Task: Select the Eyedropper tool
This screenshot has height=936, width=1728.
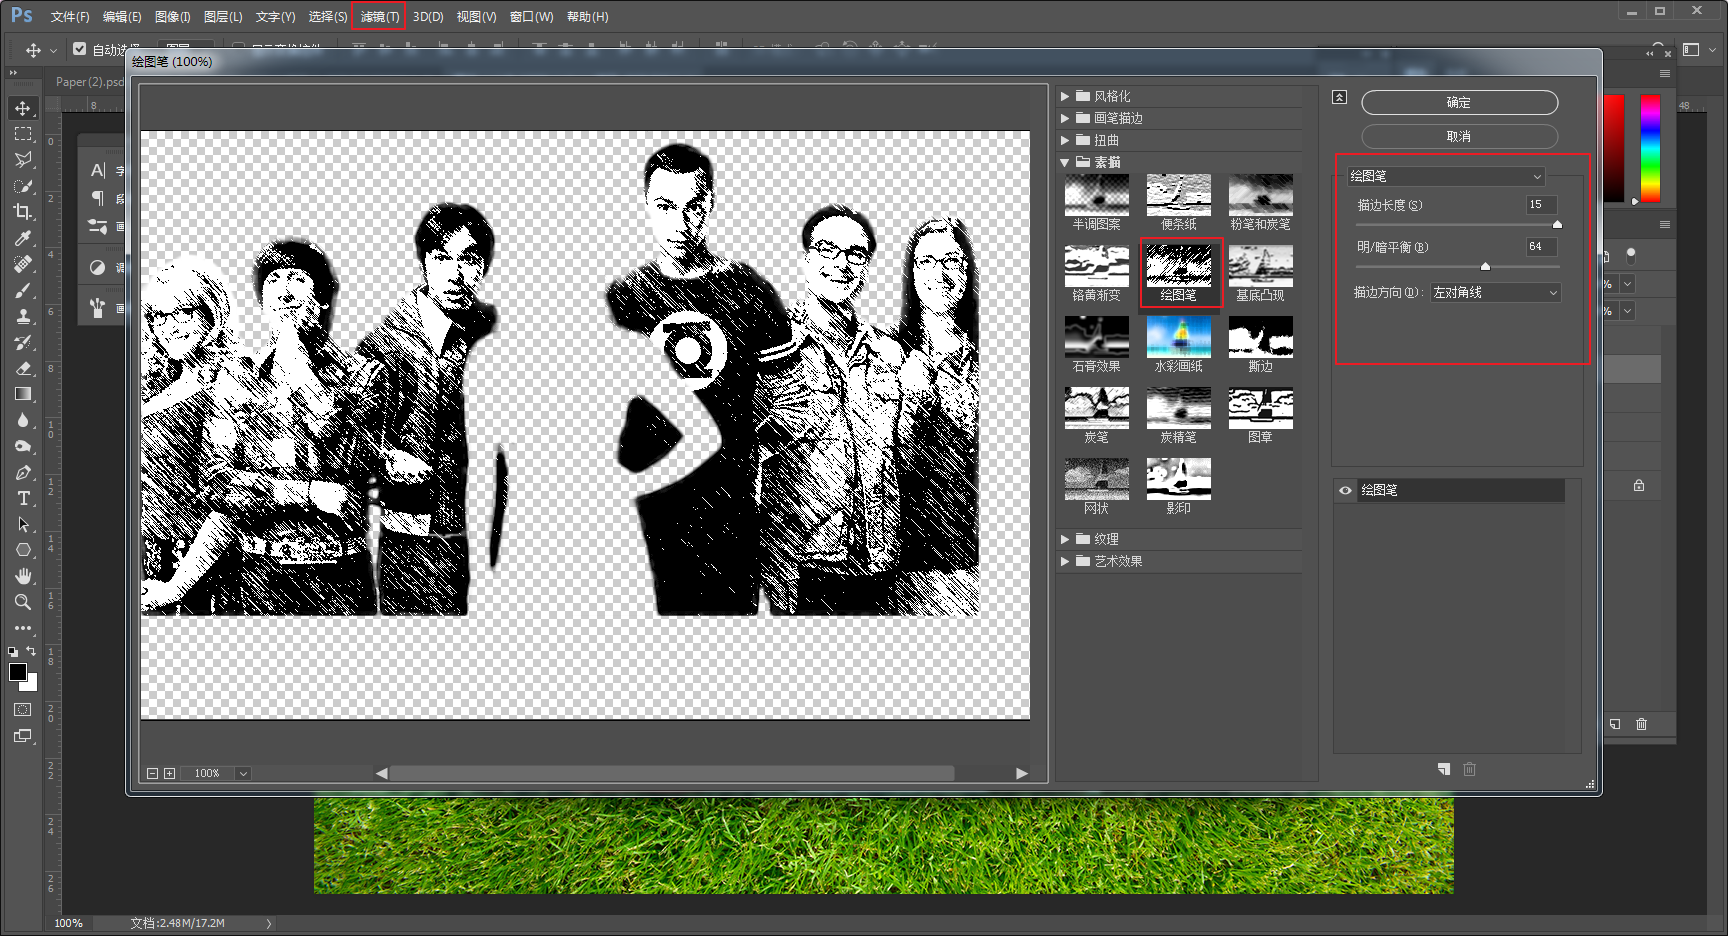Action: 23,238
